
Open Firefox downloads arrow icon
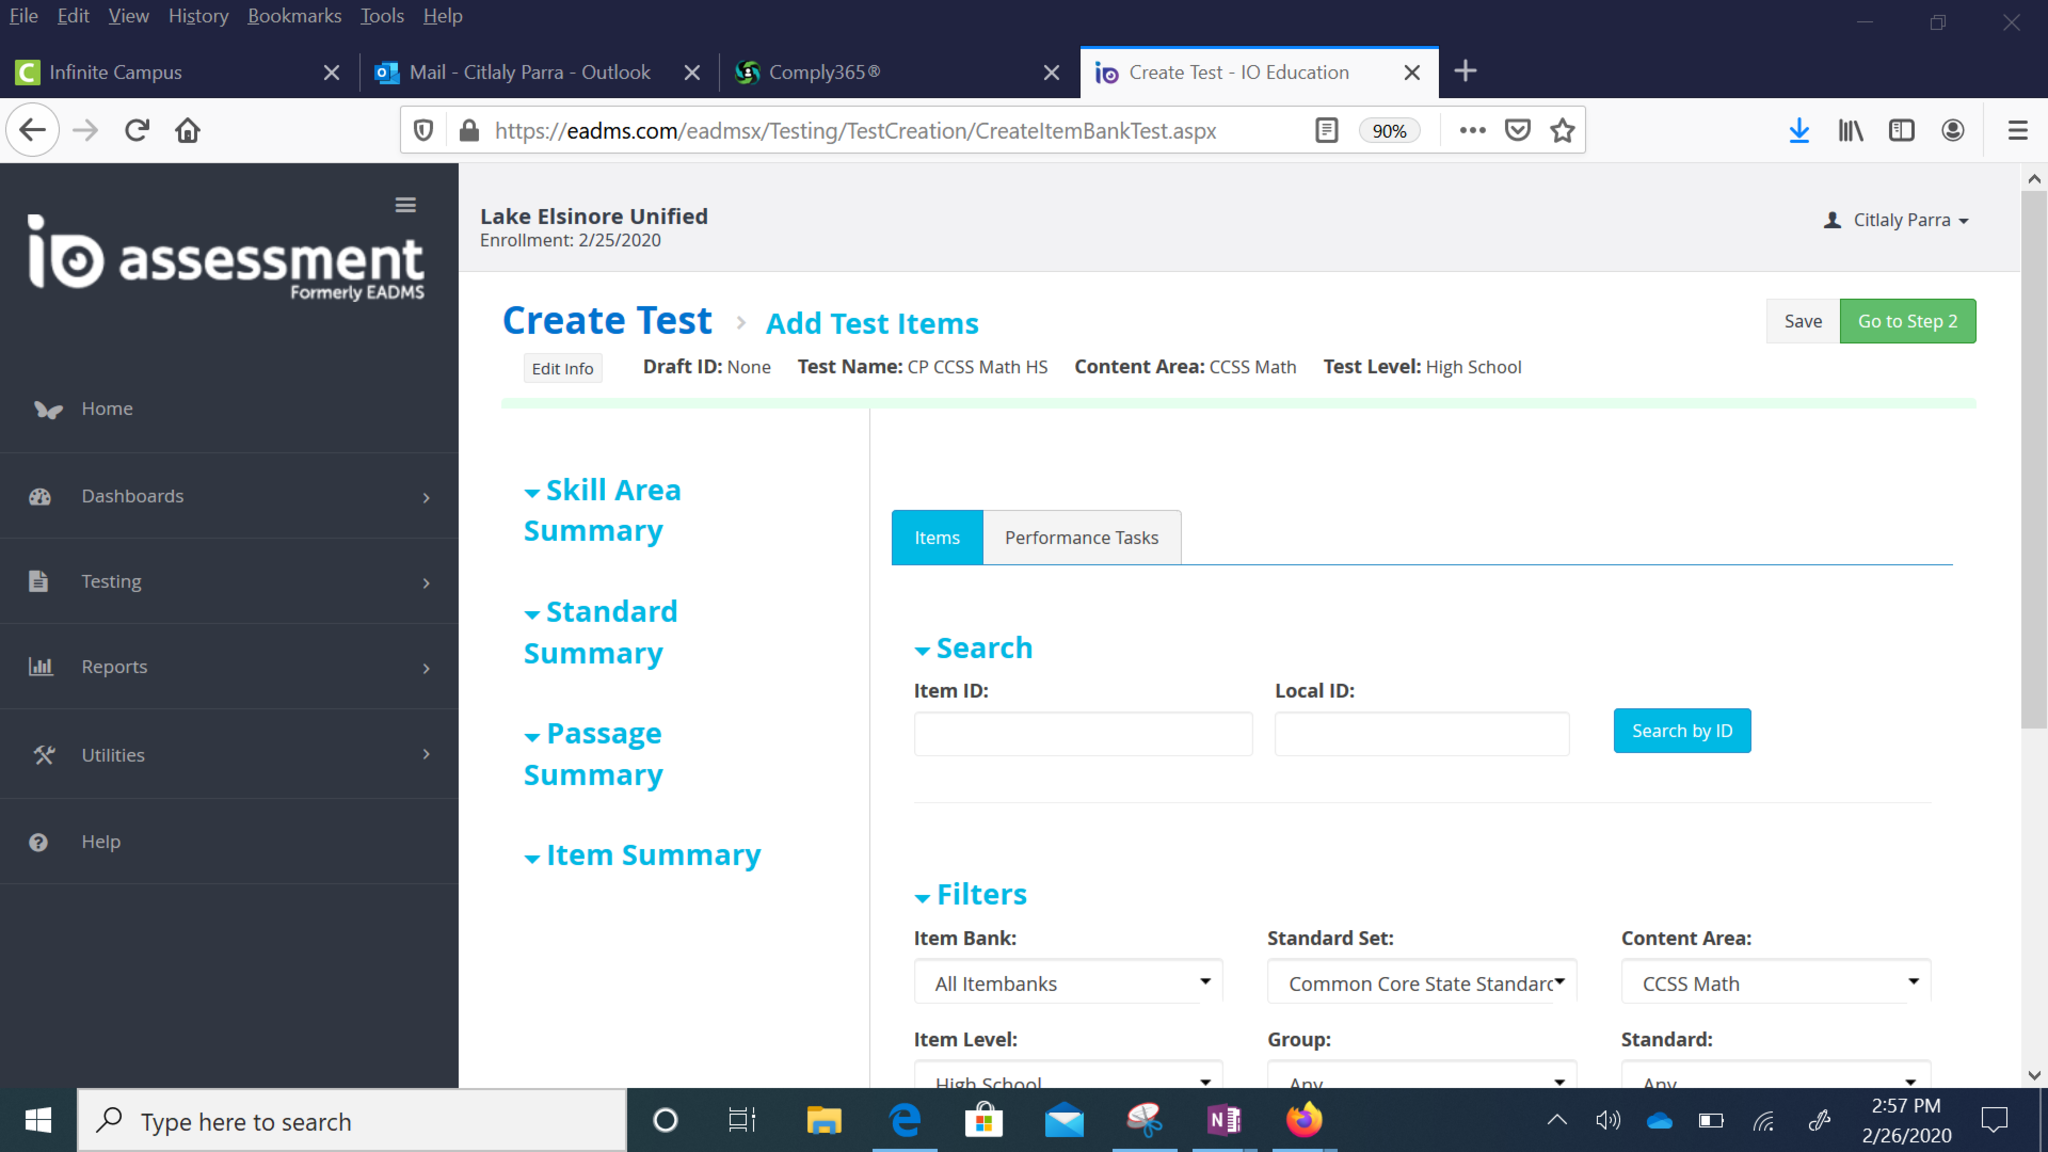[x=1798, y=131]
